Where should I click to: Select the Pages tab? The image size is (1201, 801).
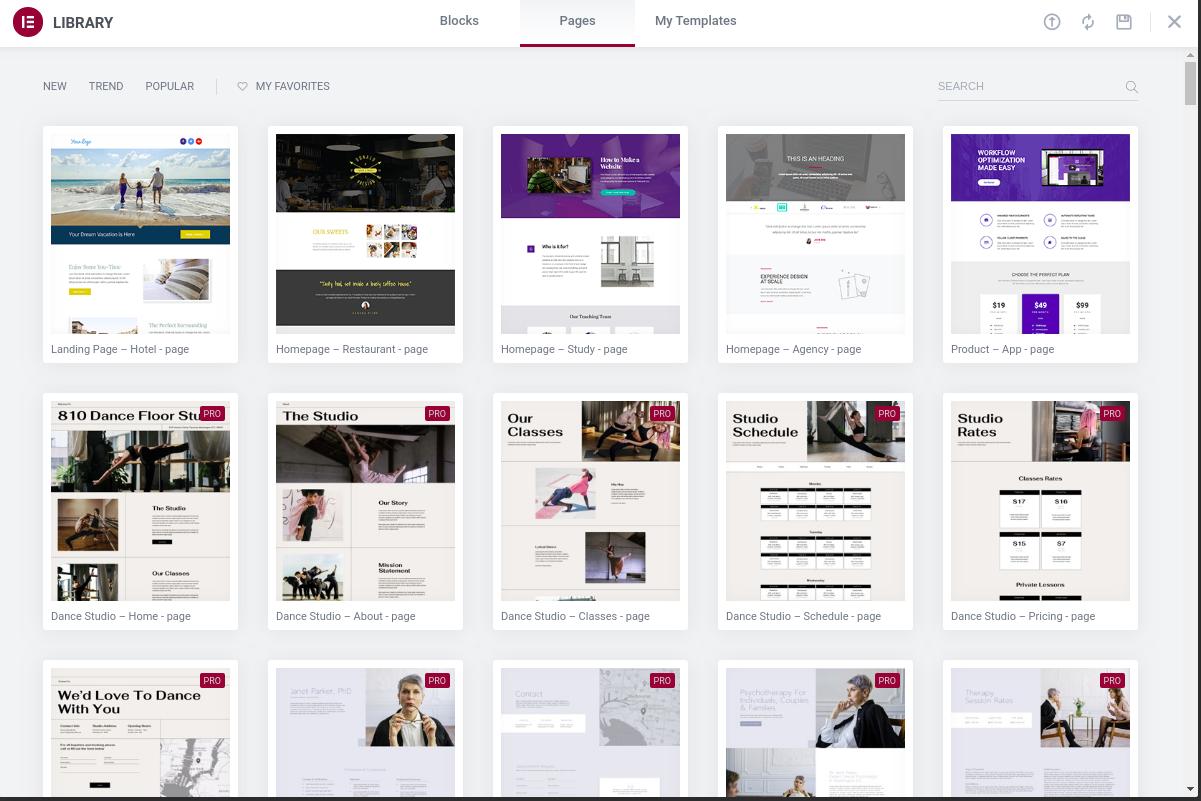pyautogui.click(x=577, y=22)
